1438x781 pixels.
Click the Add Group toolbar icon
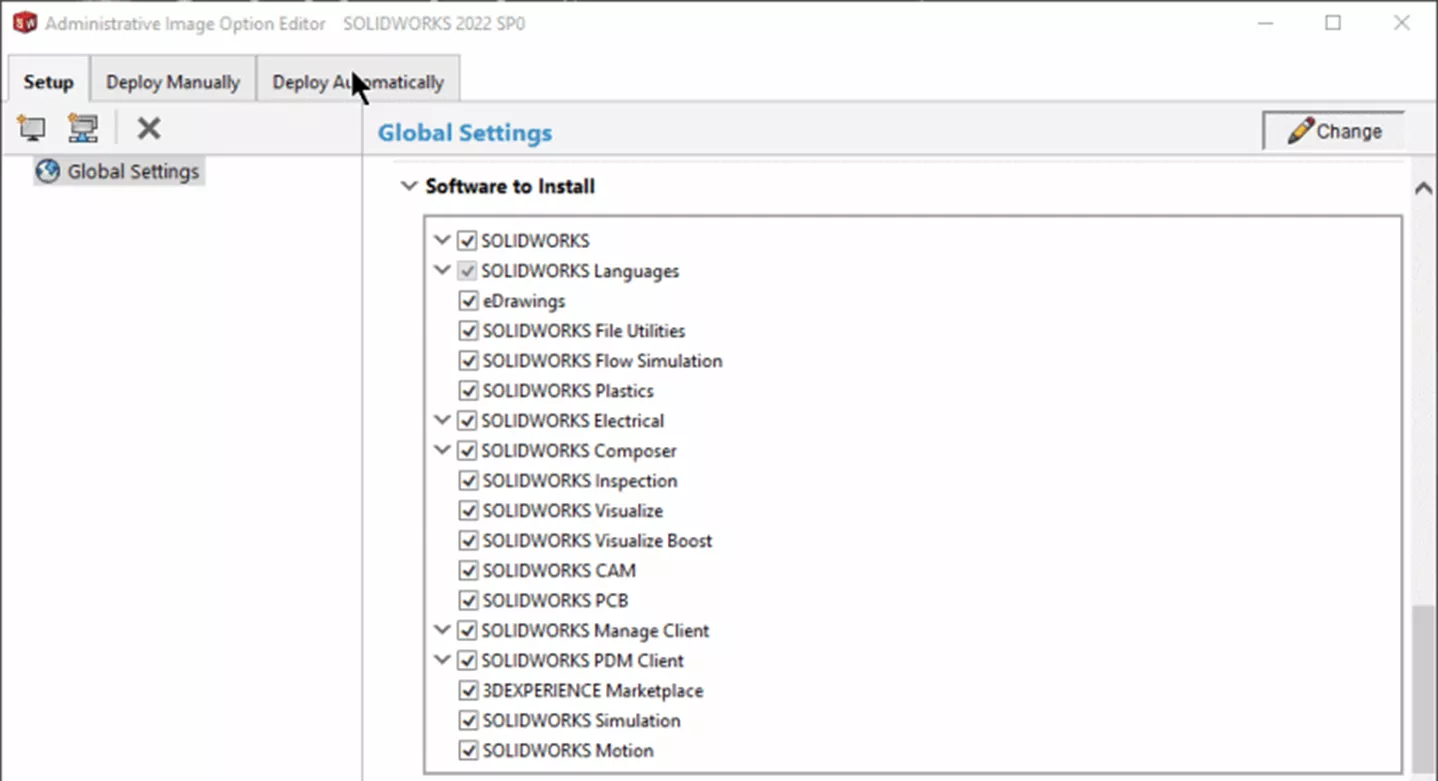[x=83, y=128]
